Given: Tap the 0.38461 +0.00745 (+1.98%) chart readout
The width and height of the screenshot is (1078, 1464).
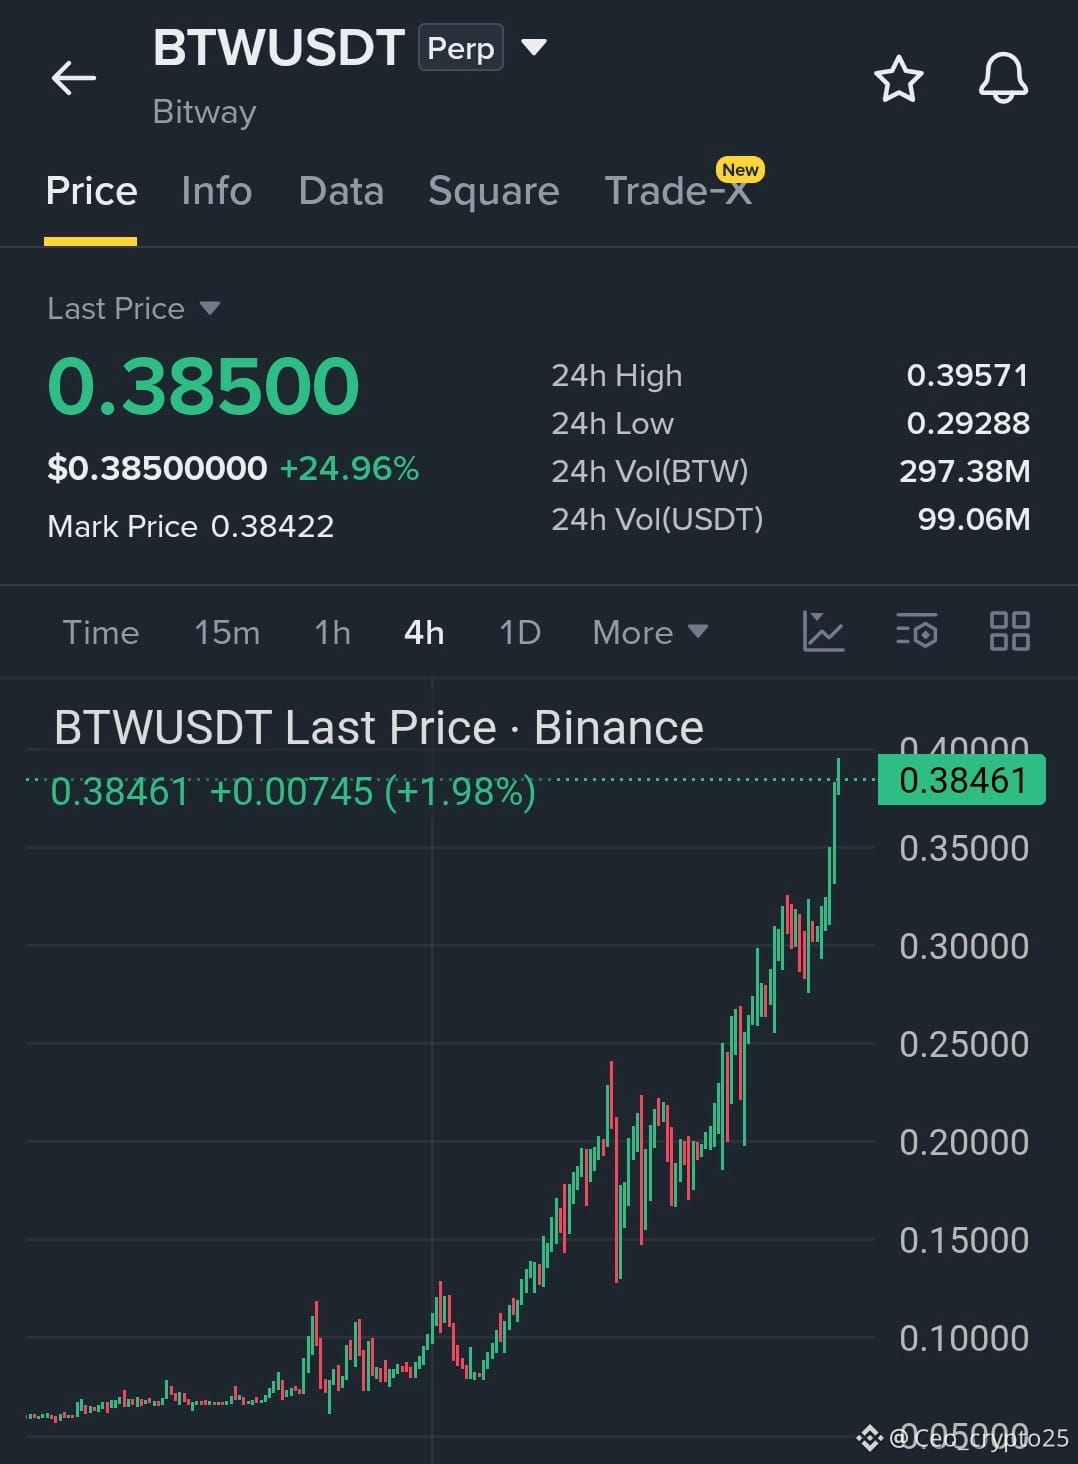Looking at the screenshot, I should [293, 791].
